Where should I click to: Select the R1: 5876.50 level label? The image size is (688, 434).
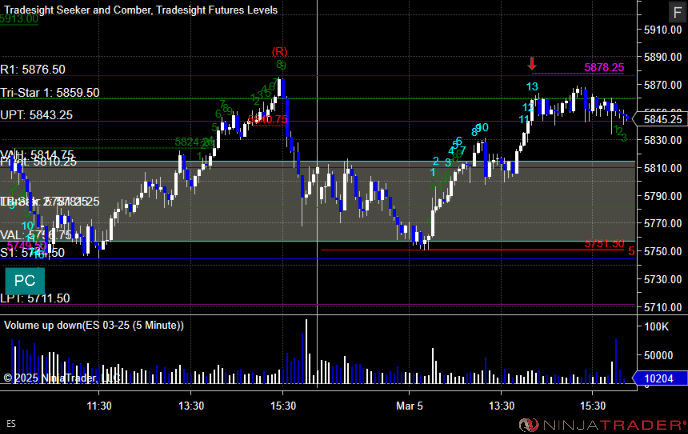(x=33, y=69)
